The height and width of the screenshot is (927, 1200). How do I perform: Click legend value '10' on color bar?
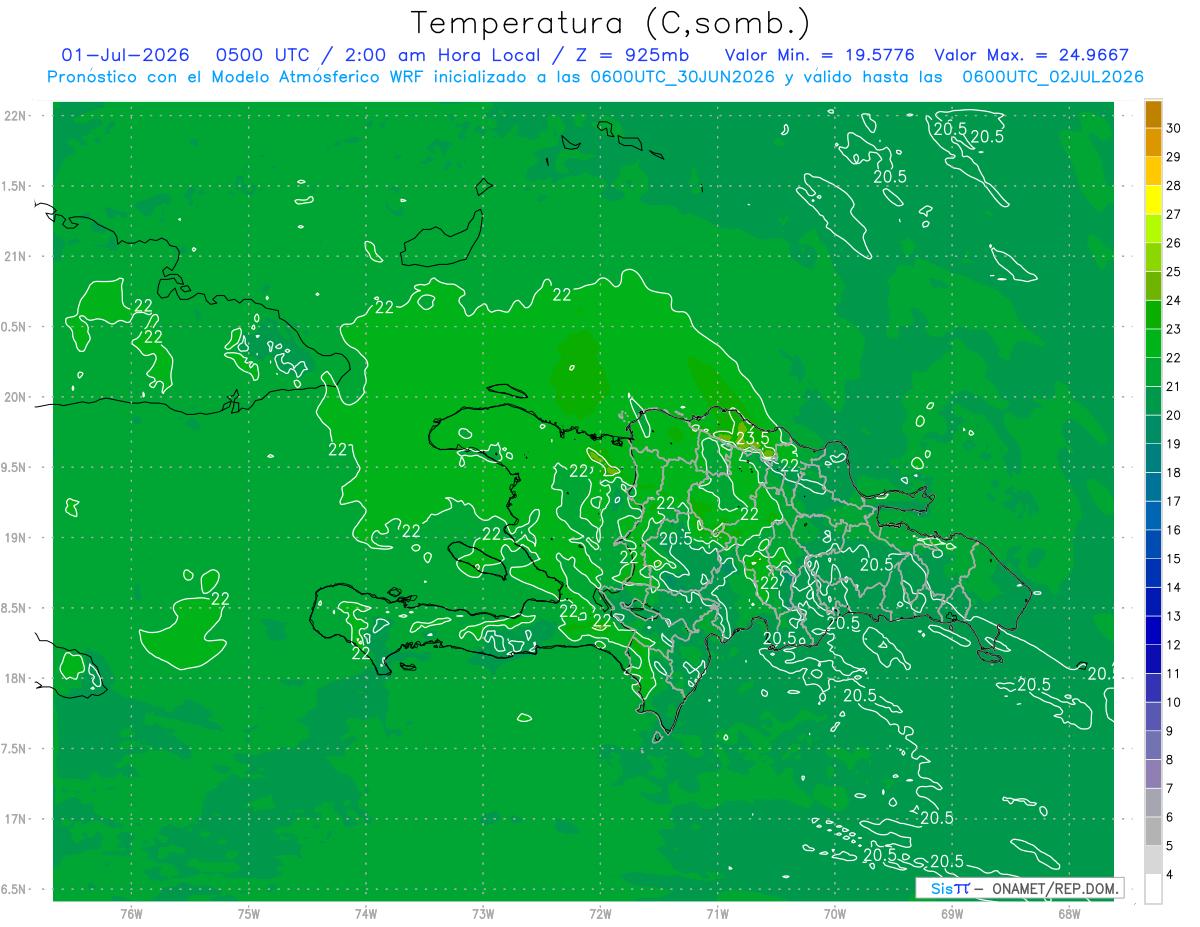1174,702
